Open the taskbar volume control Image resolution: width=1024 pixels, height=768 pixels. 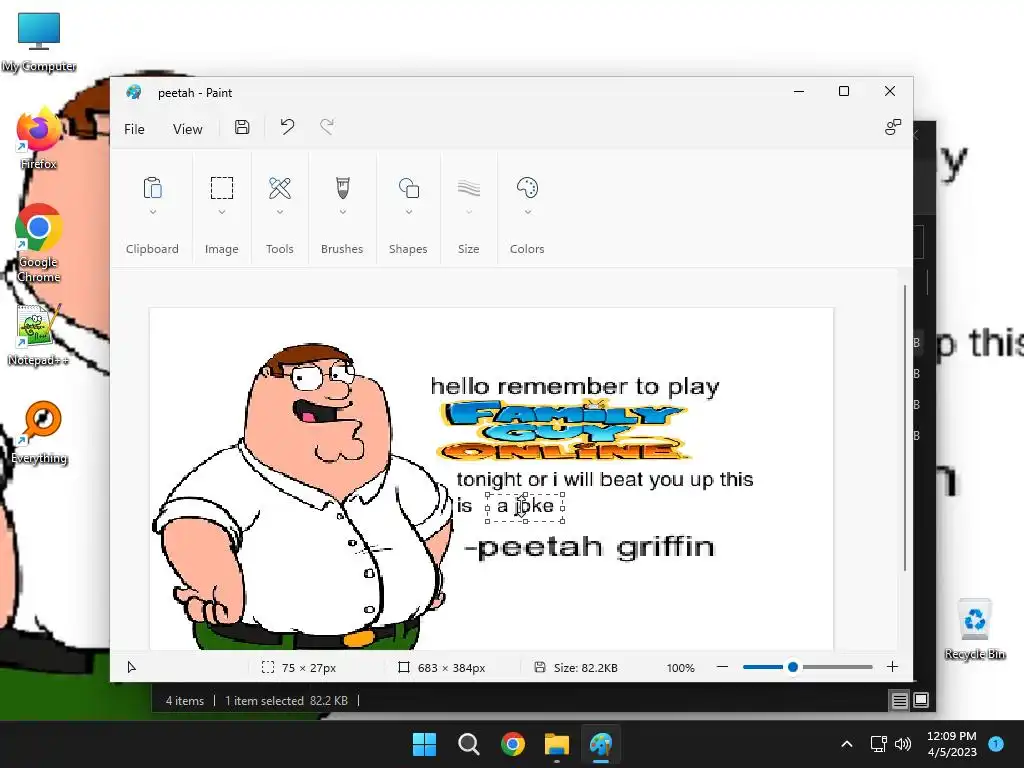(903, 744)
